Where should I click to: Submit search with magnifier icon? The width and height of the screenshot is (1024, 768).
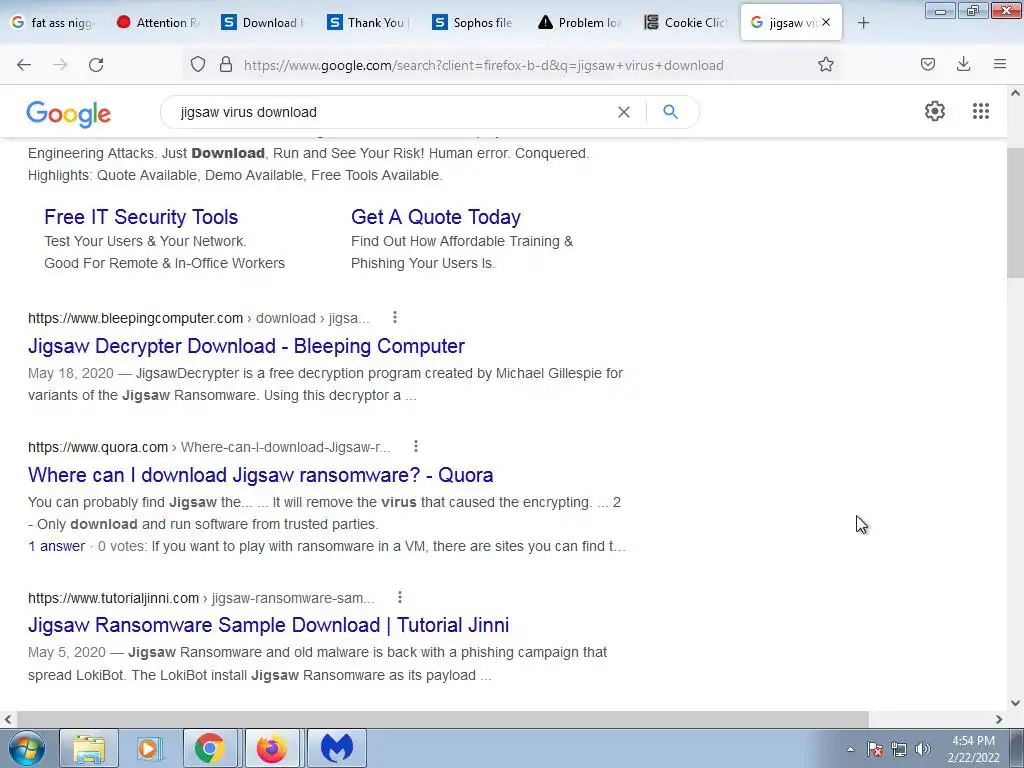click(x=670, y=112)
